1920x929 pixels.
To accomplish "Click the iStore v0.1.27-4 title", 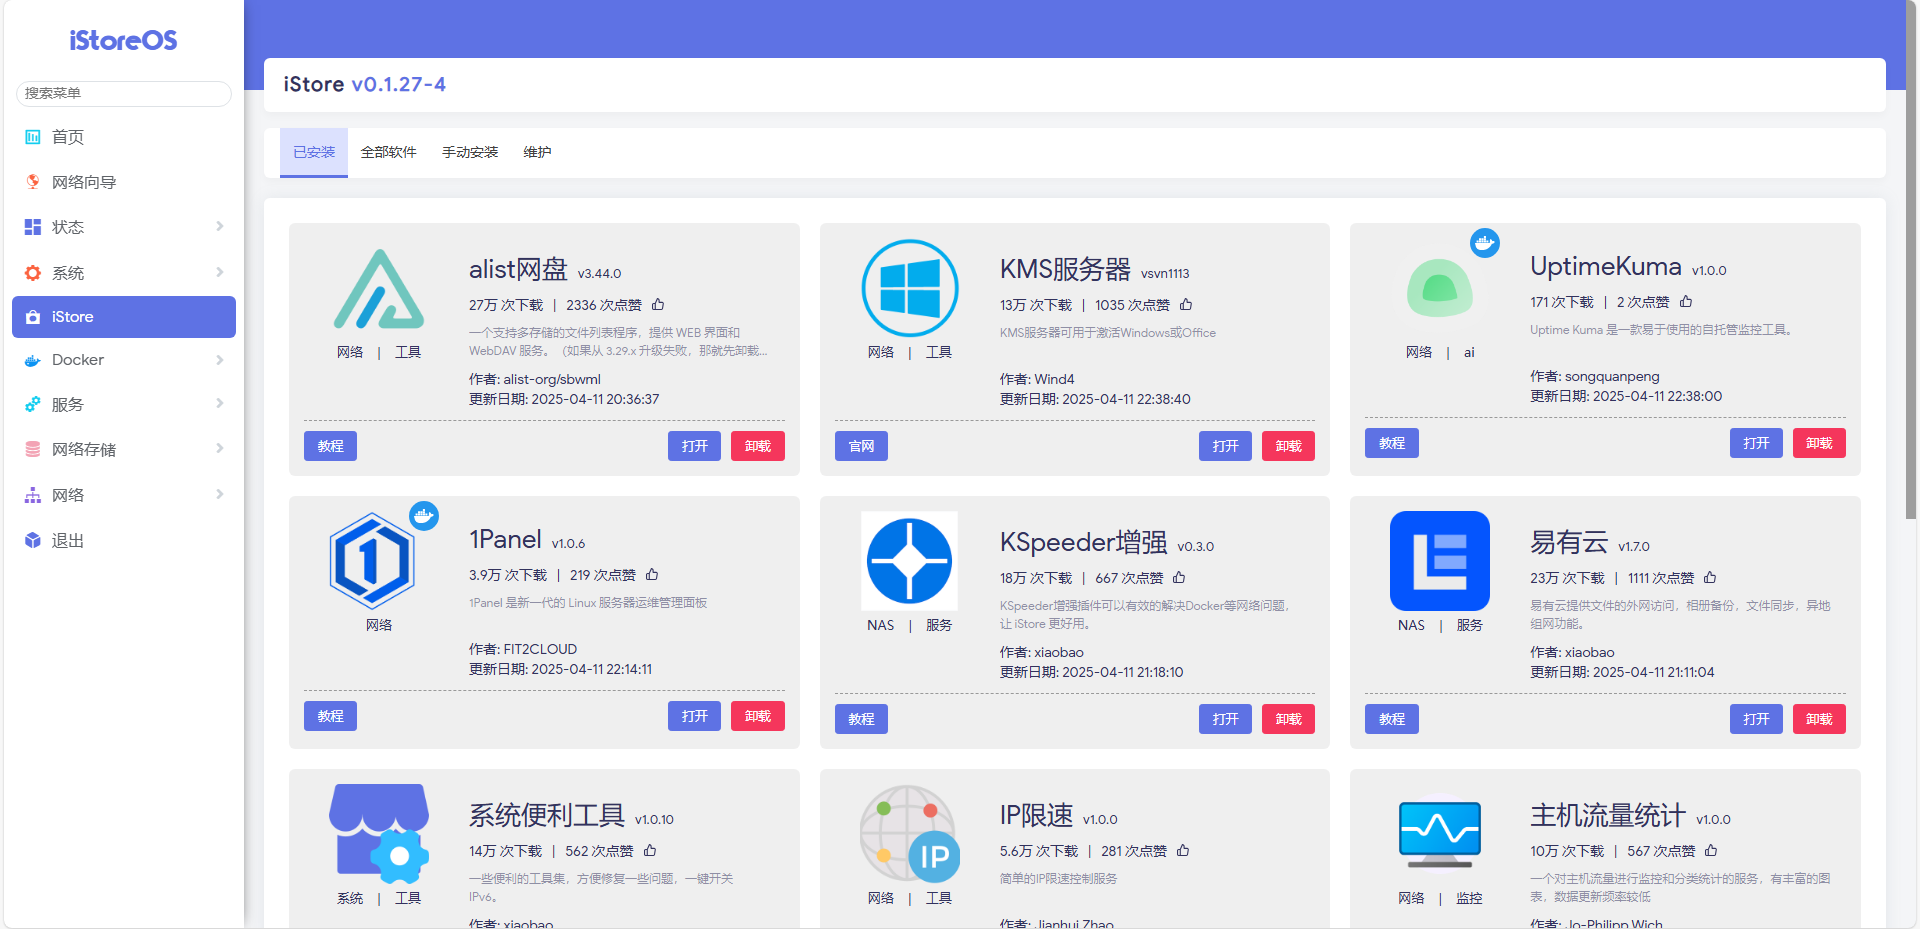I will [x=364, y=84].
